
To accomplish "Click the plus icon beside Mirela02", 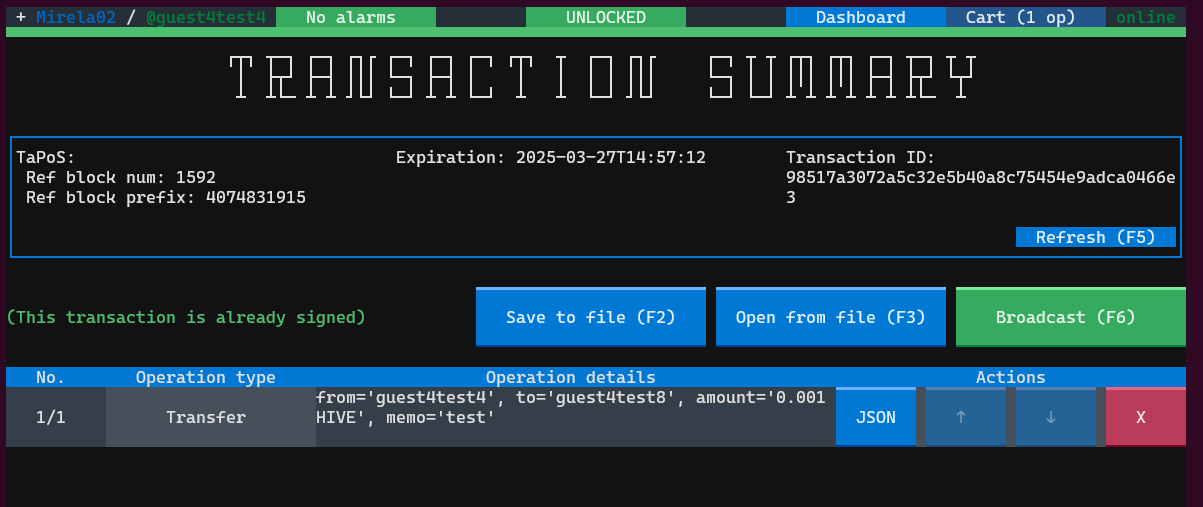I will pyautogui.click(x=21, y=18).
